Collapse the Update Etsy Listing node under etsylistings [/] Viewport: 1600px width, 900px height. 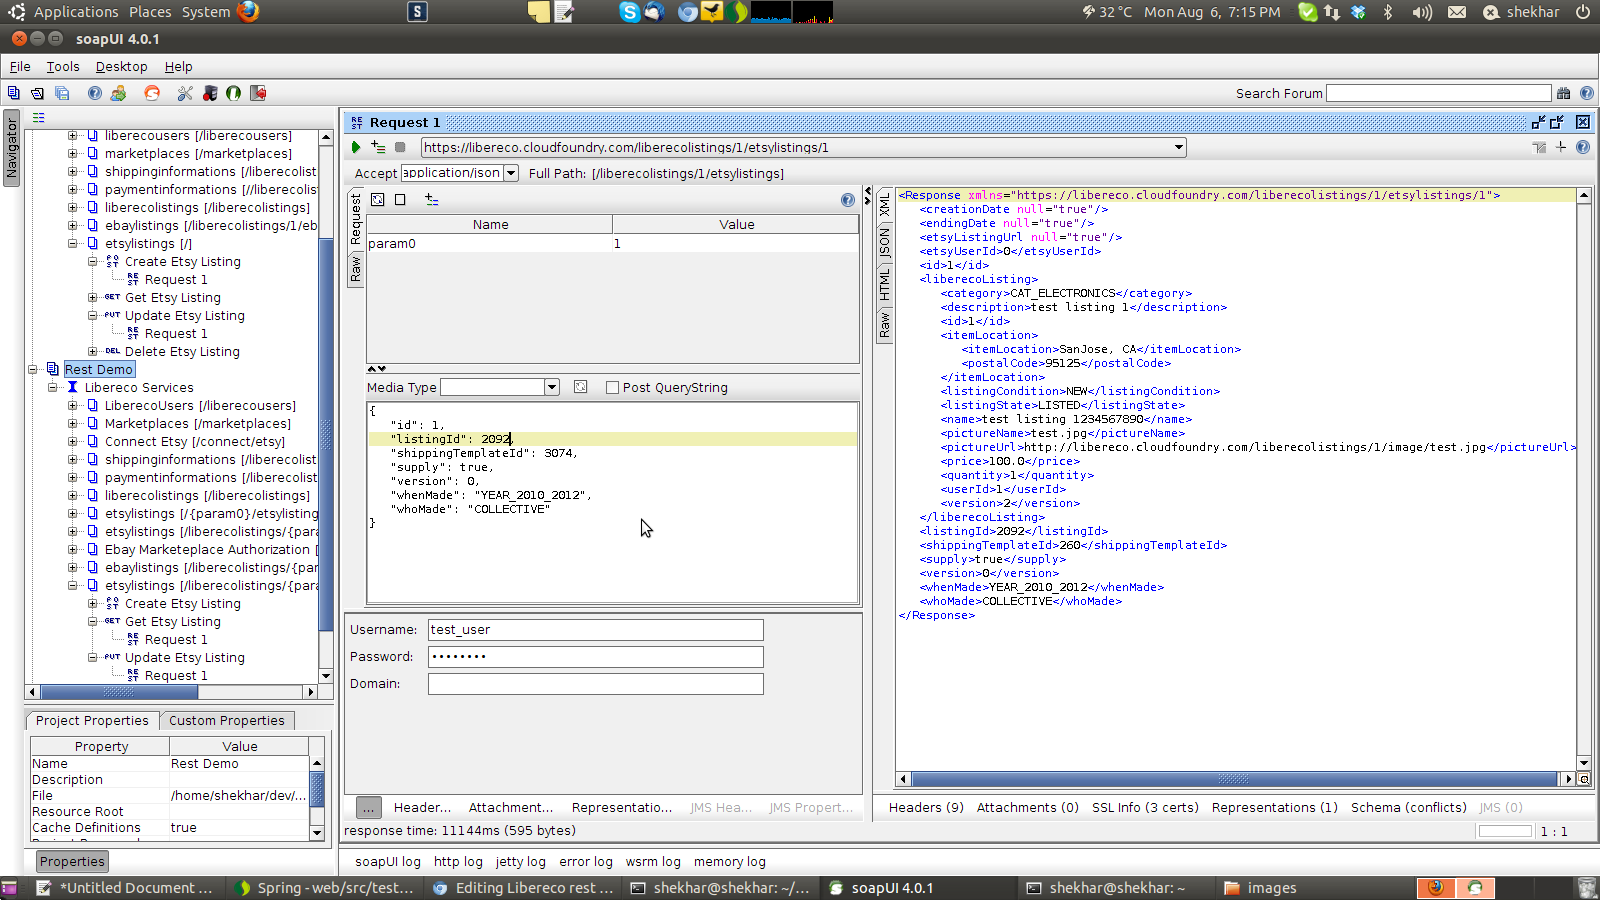coord(93,316)
